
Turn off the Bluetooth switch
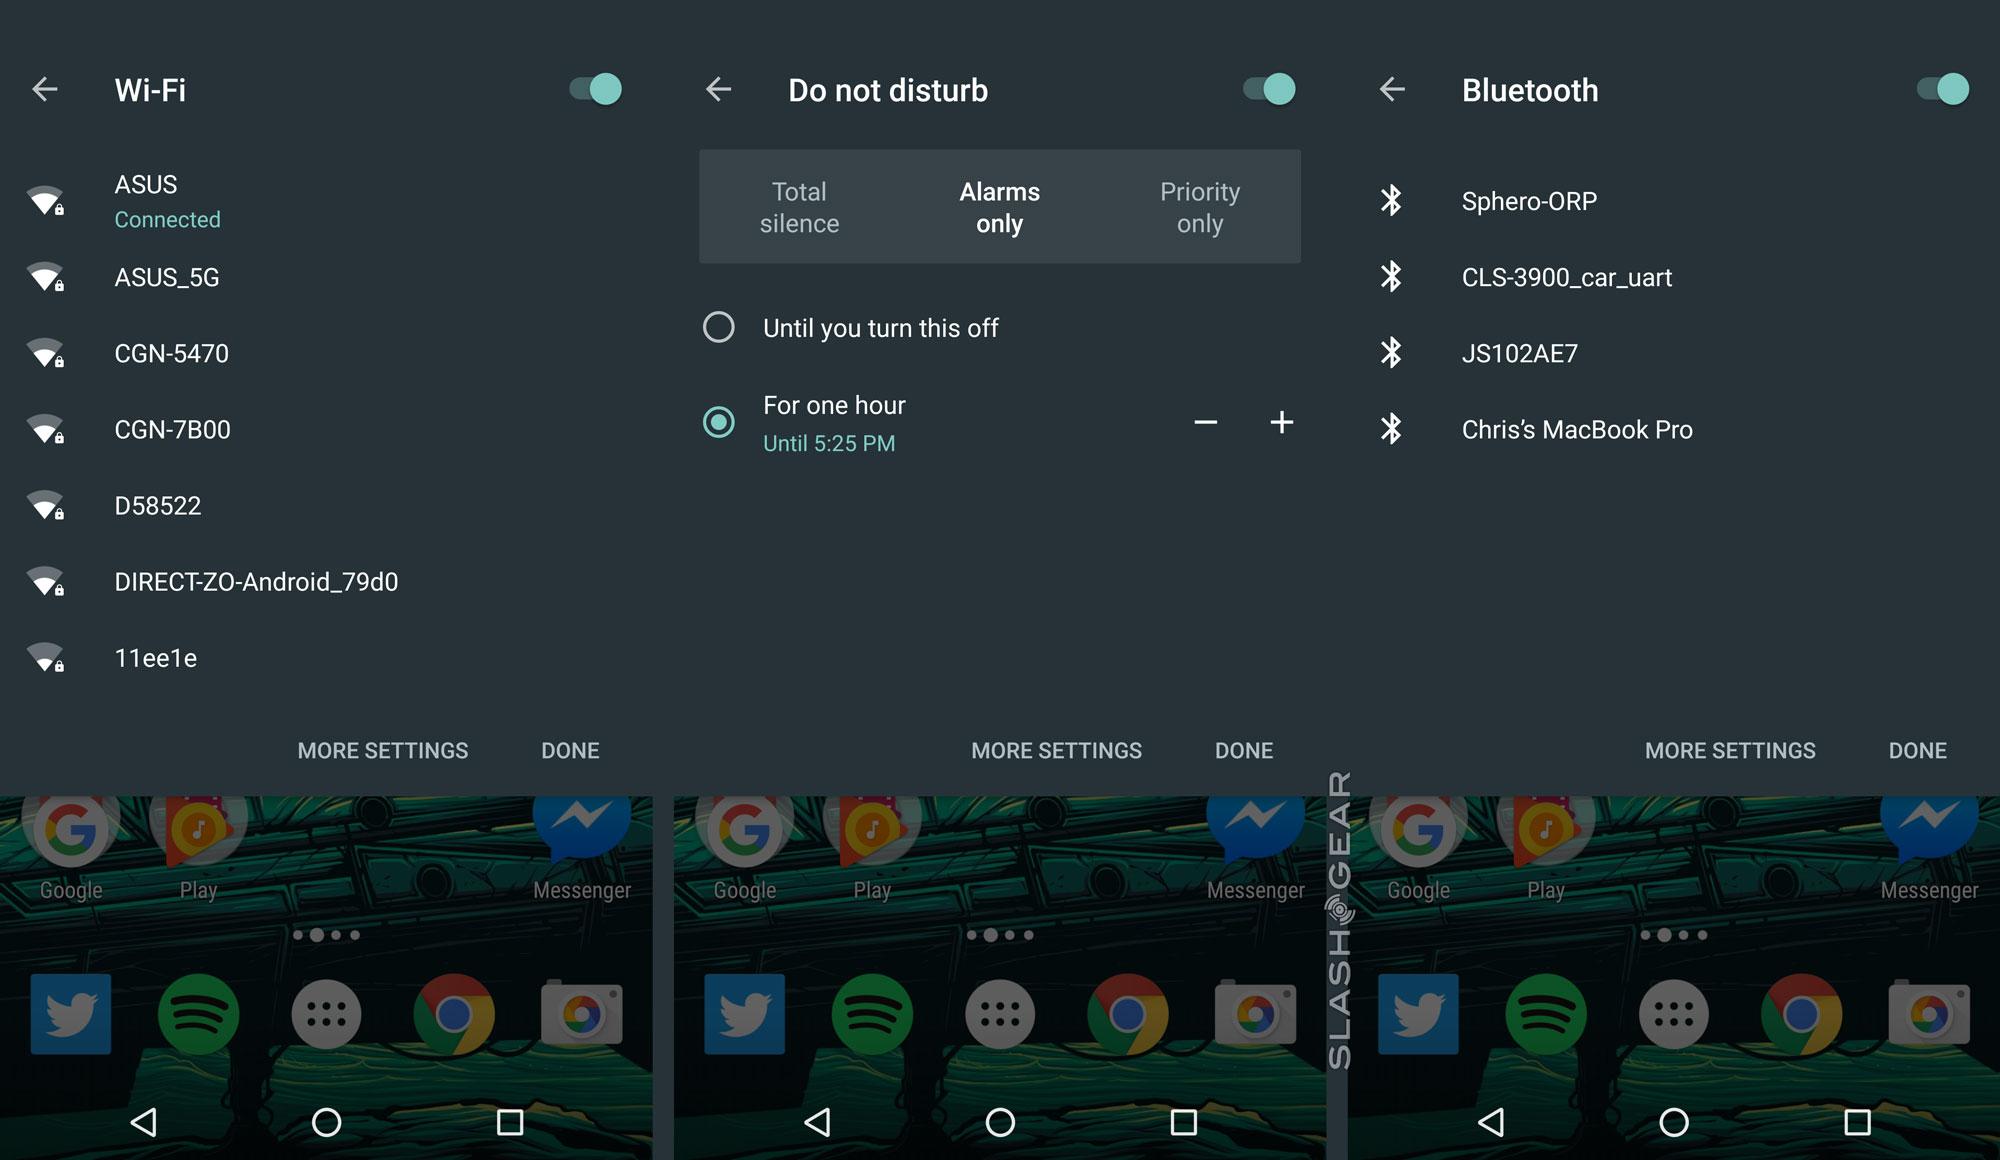tap(1943, 89)
